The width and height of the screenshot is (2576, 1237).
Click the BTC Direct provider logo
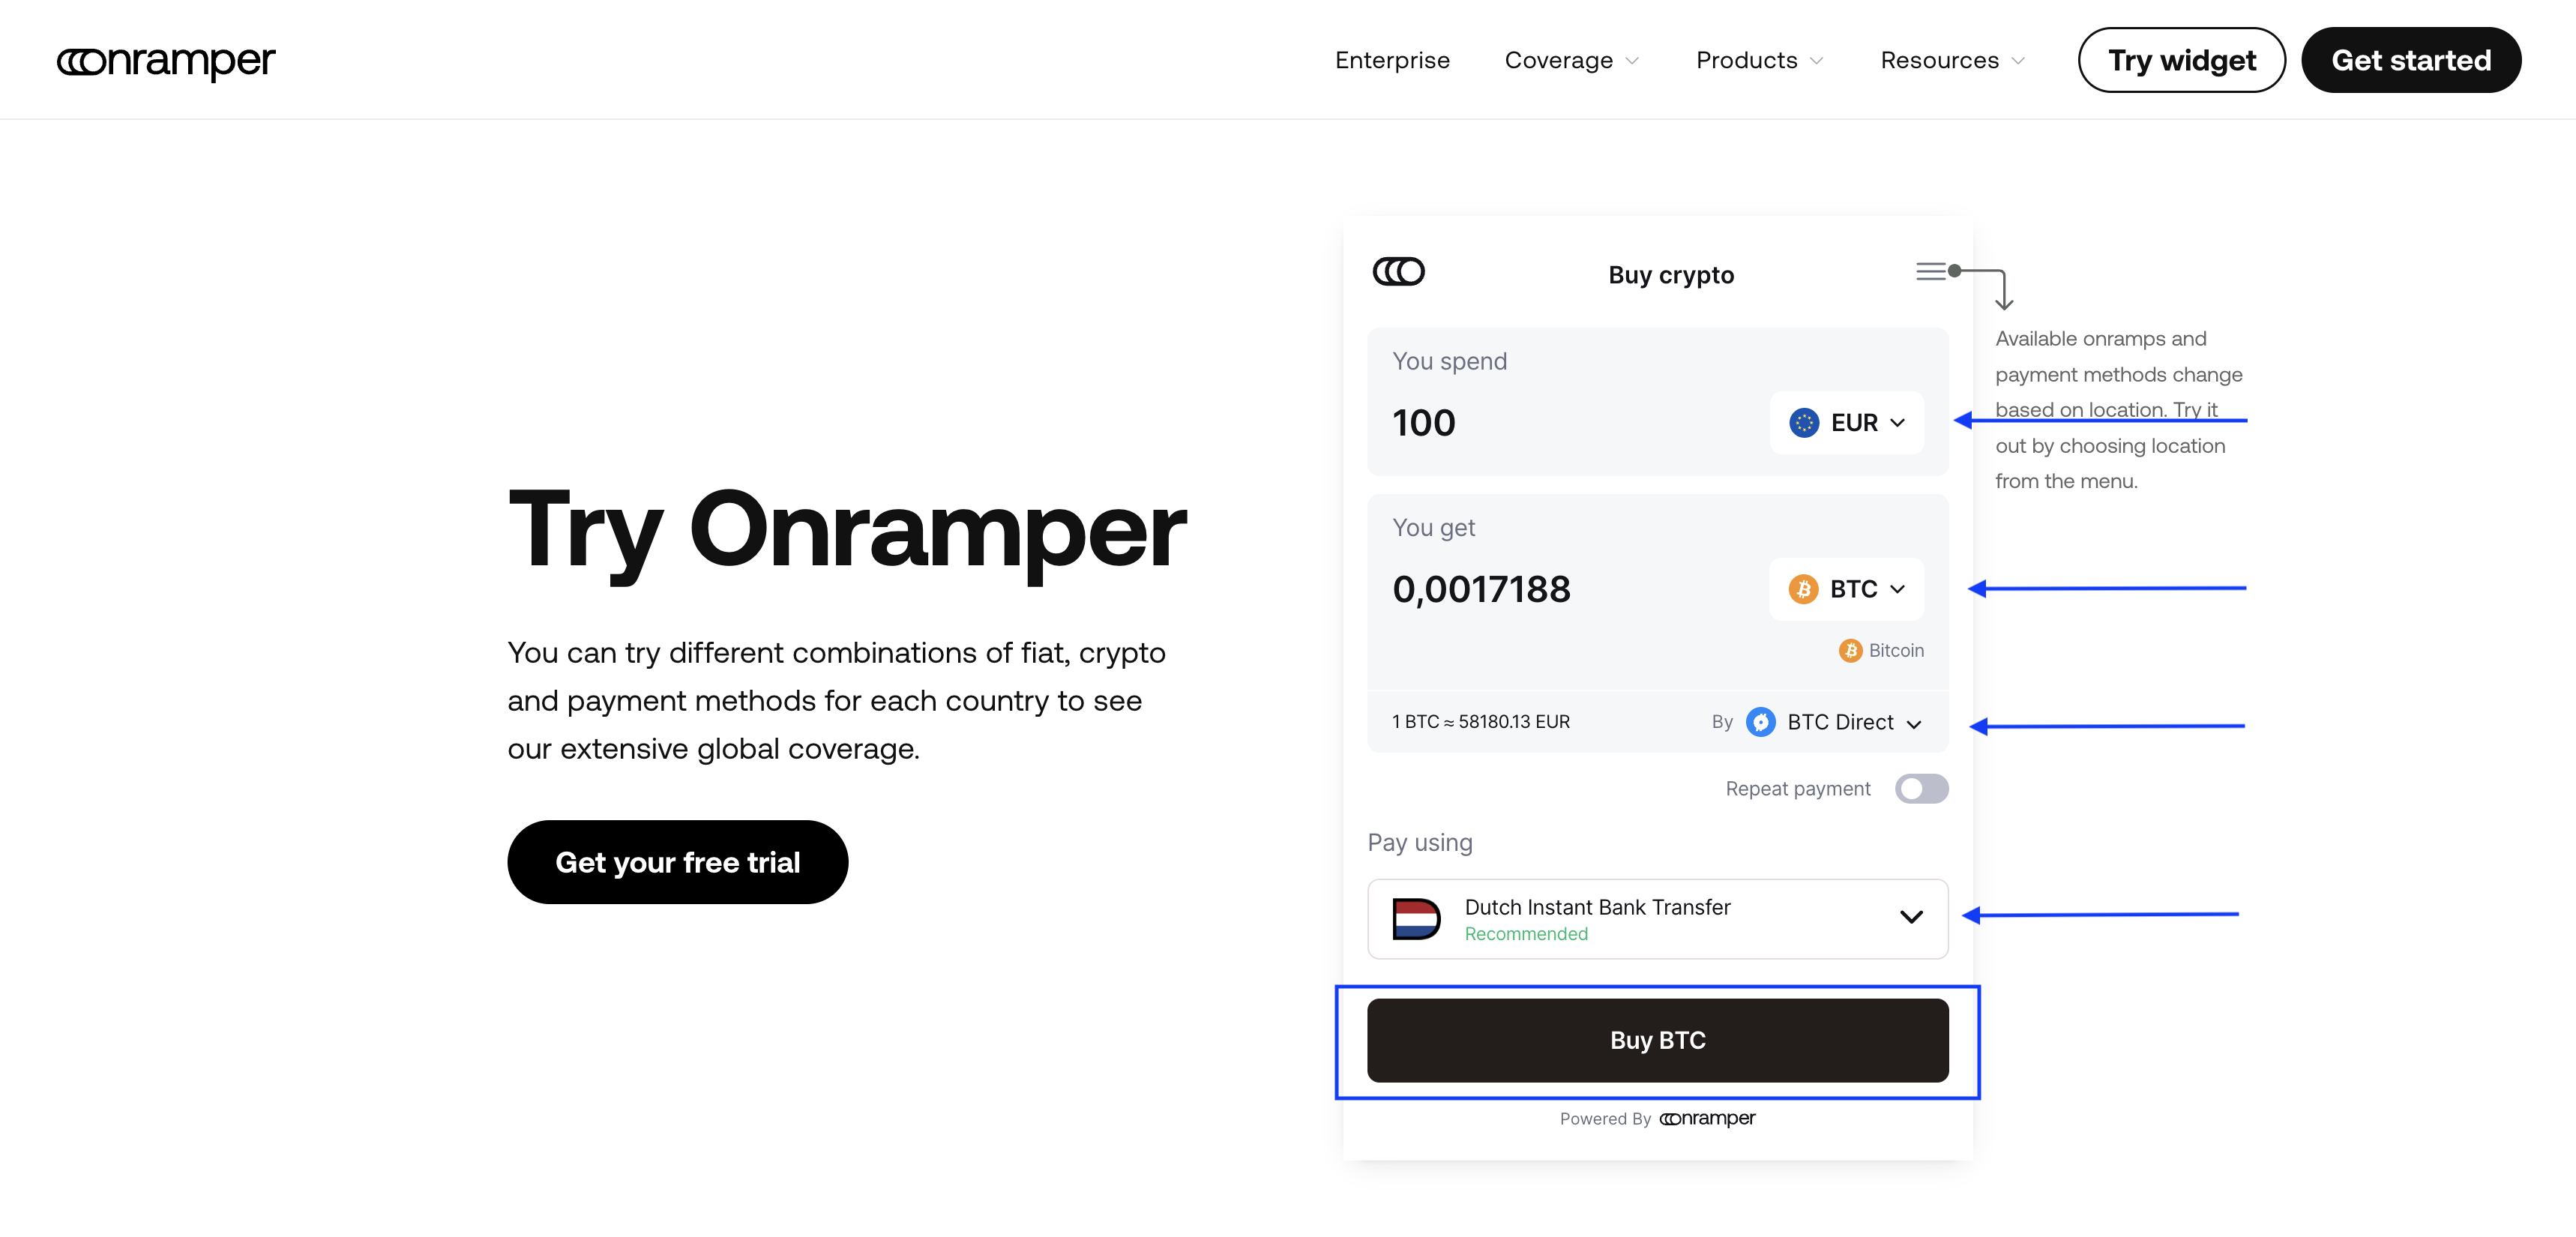click(x=1760, y=722)
